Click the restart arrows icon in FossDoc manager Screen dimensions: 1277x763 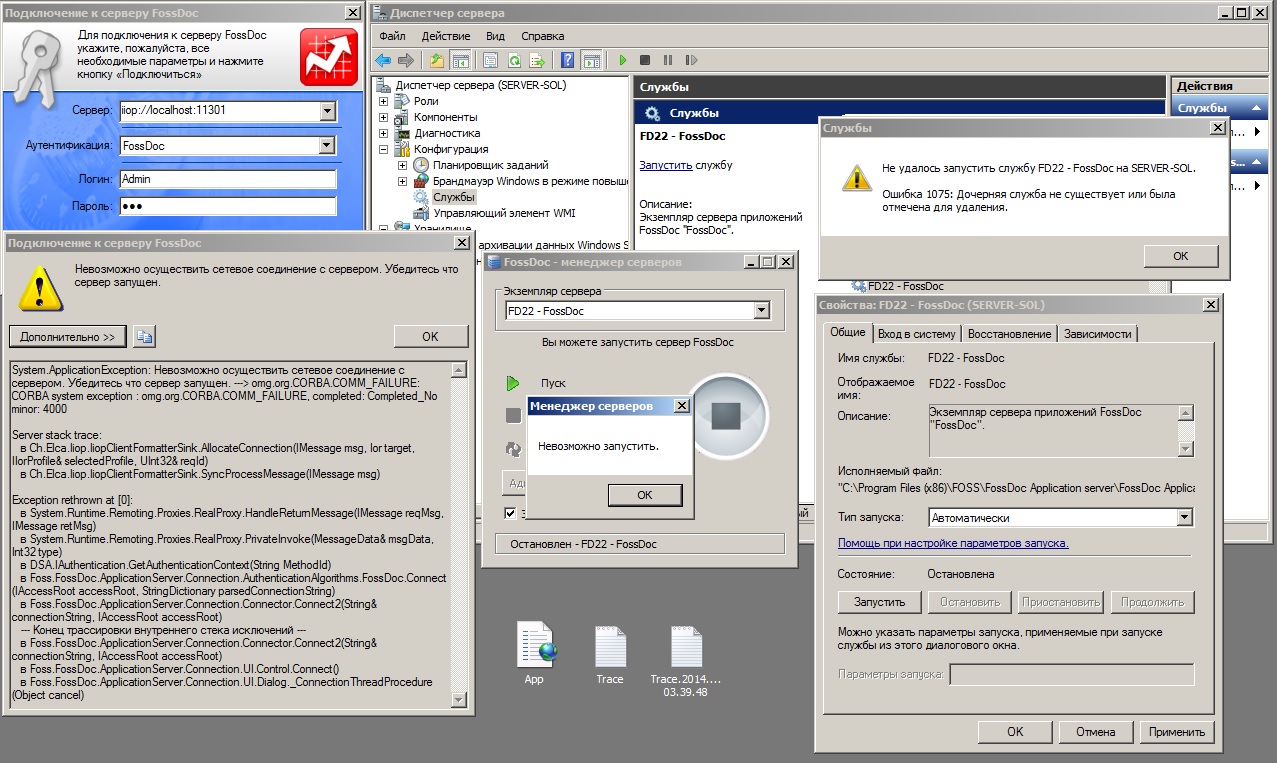(x=513, y=449)
